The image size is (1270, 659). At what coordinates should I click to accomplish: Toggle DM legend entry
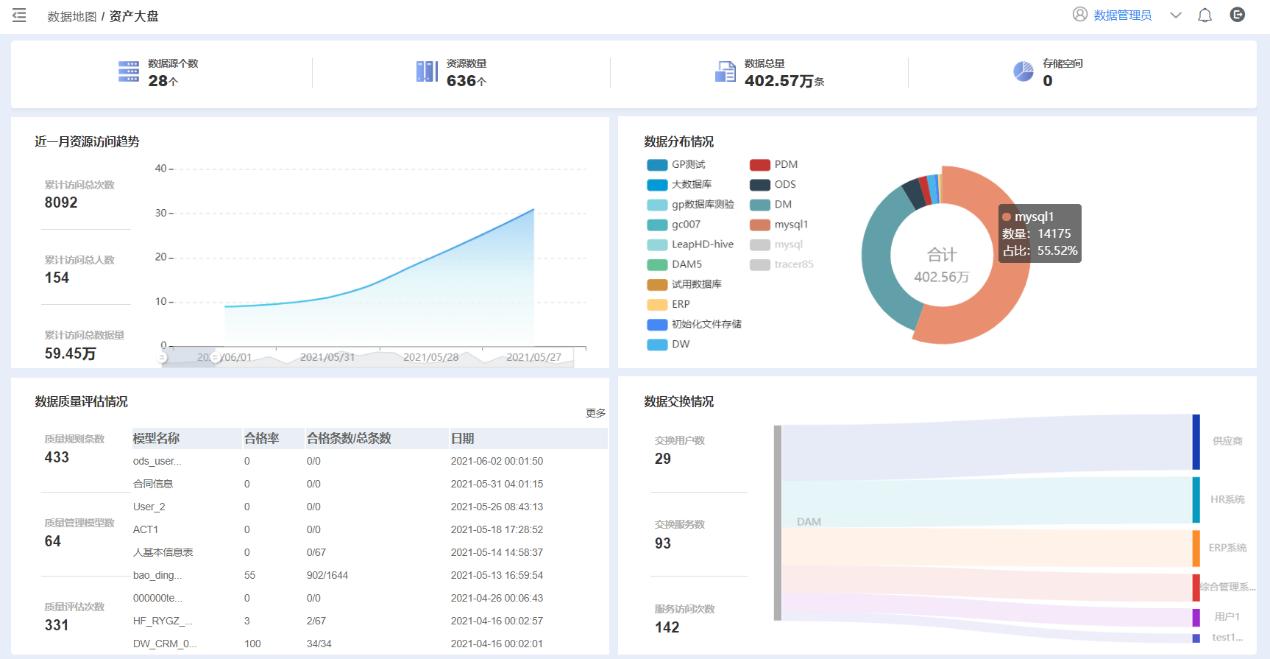771,205
